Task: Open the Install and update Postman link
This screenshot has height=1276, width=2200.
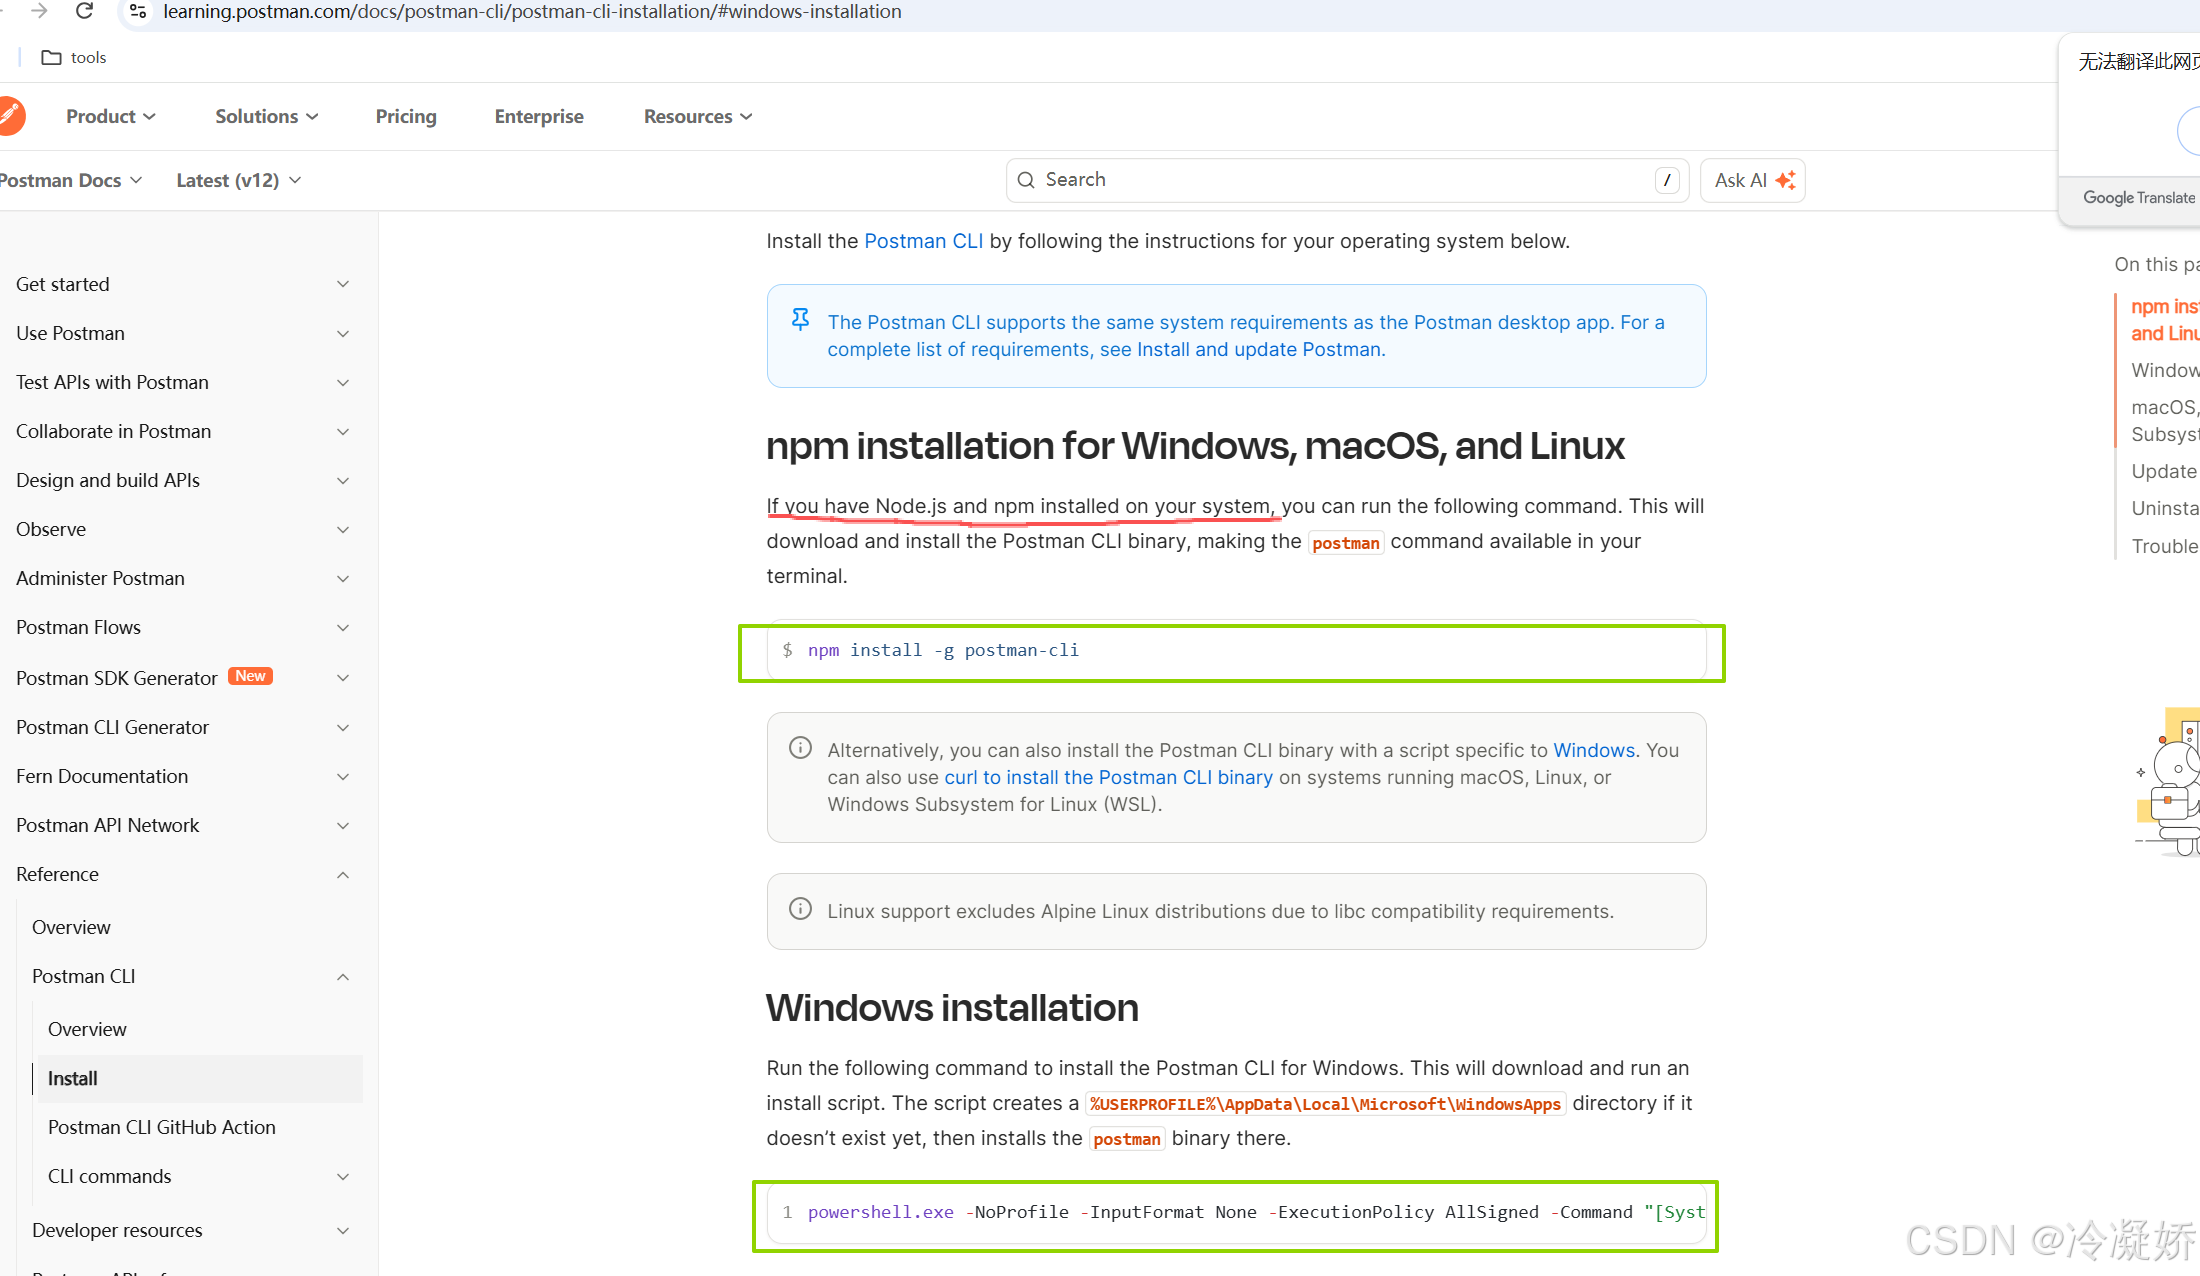Action: click(x=1259, y=349)
